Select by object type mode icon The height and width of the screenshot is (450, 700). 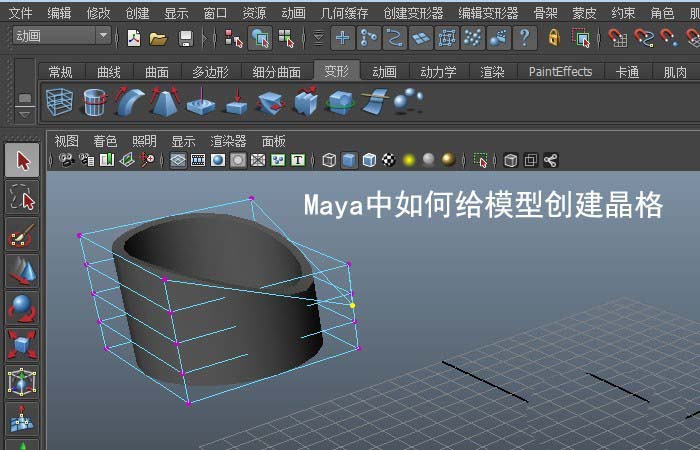pos(260,38)
